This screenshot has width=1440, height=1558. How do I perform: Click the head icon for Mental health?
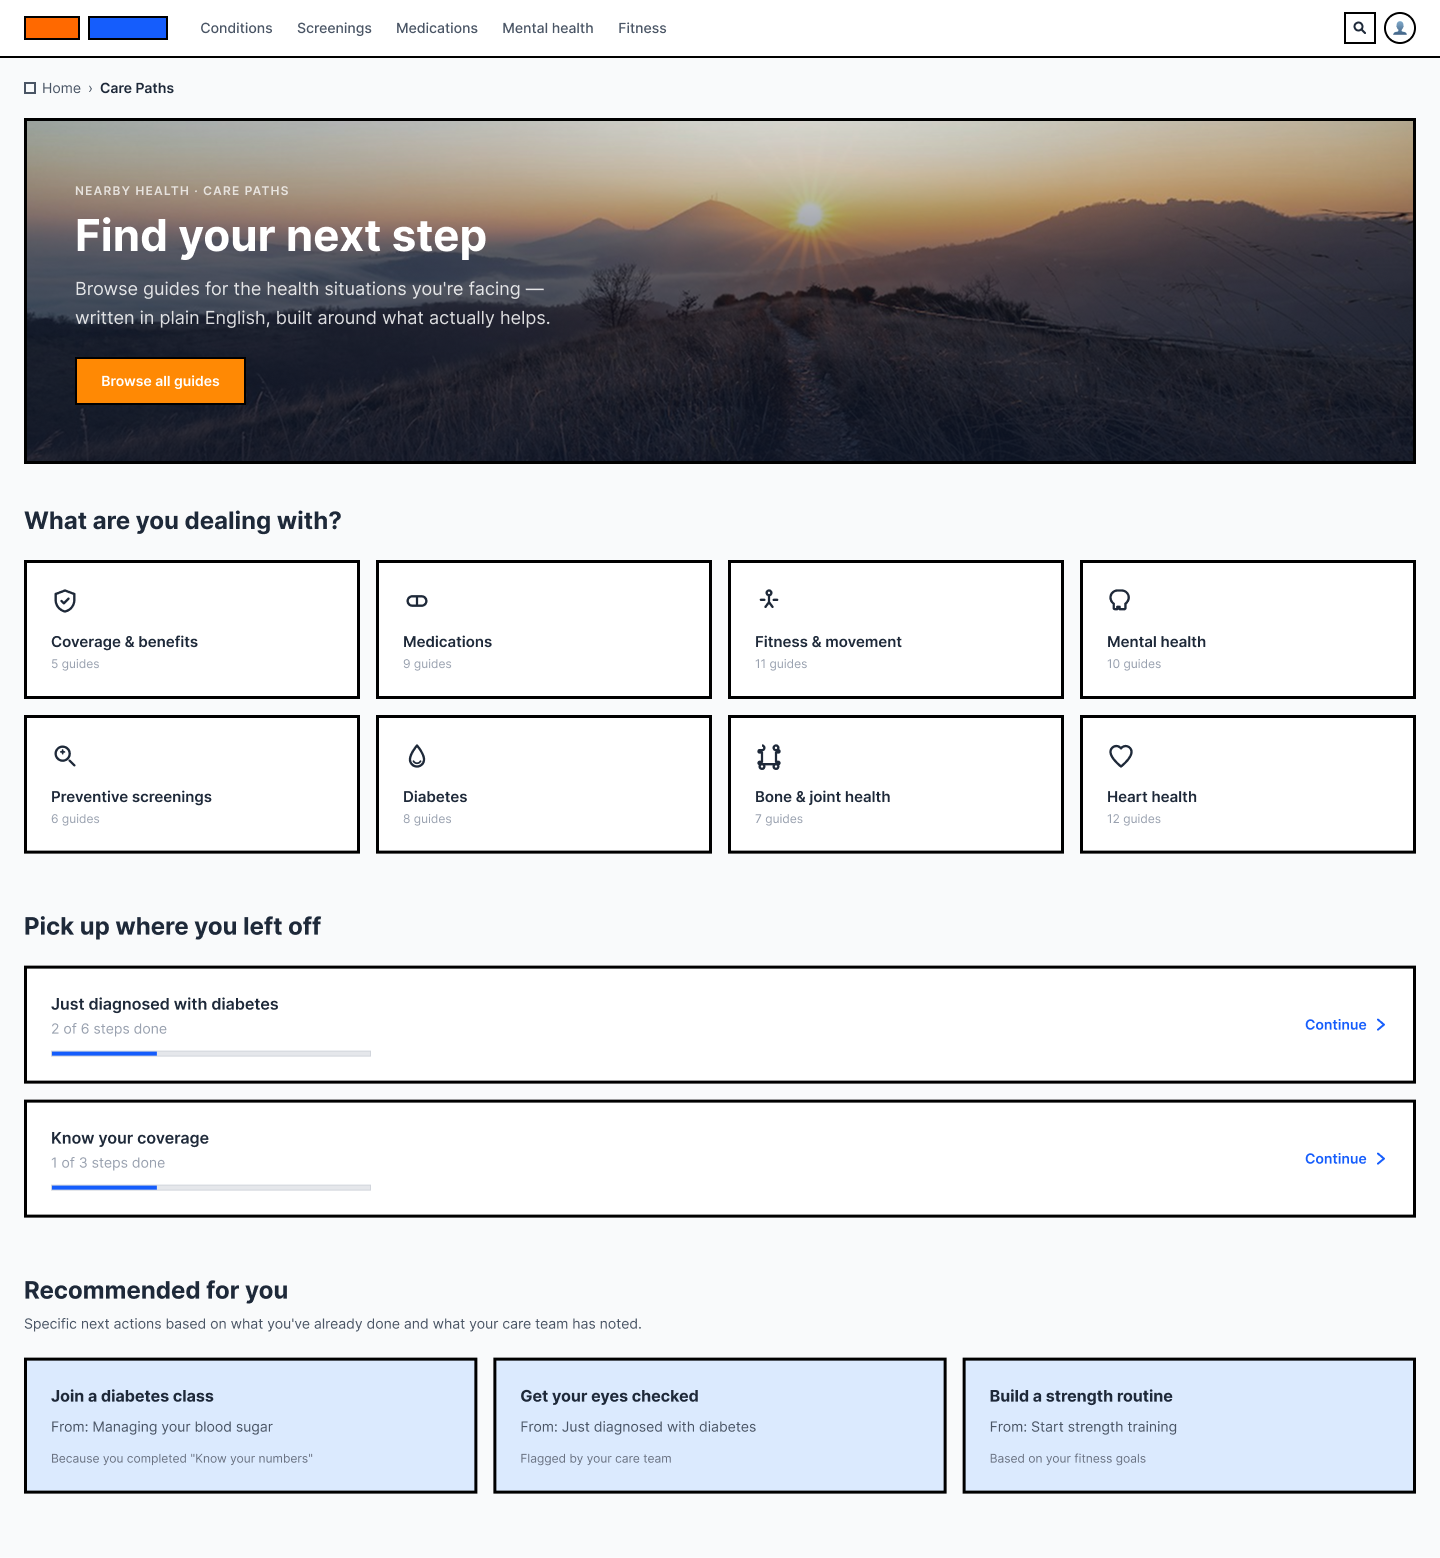tap(1120, 600)
